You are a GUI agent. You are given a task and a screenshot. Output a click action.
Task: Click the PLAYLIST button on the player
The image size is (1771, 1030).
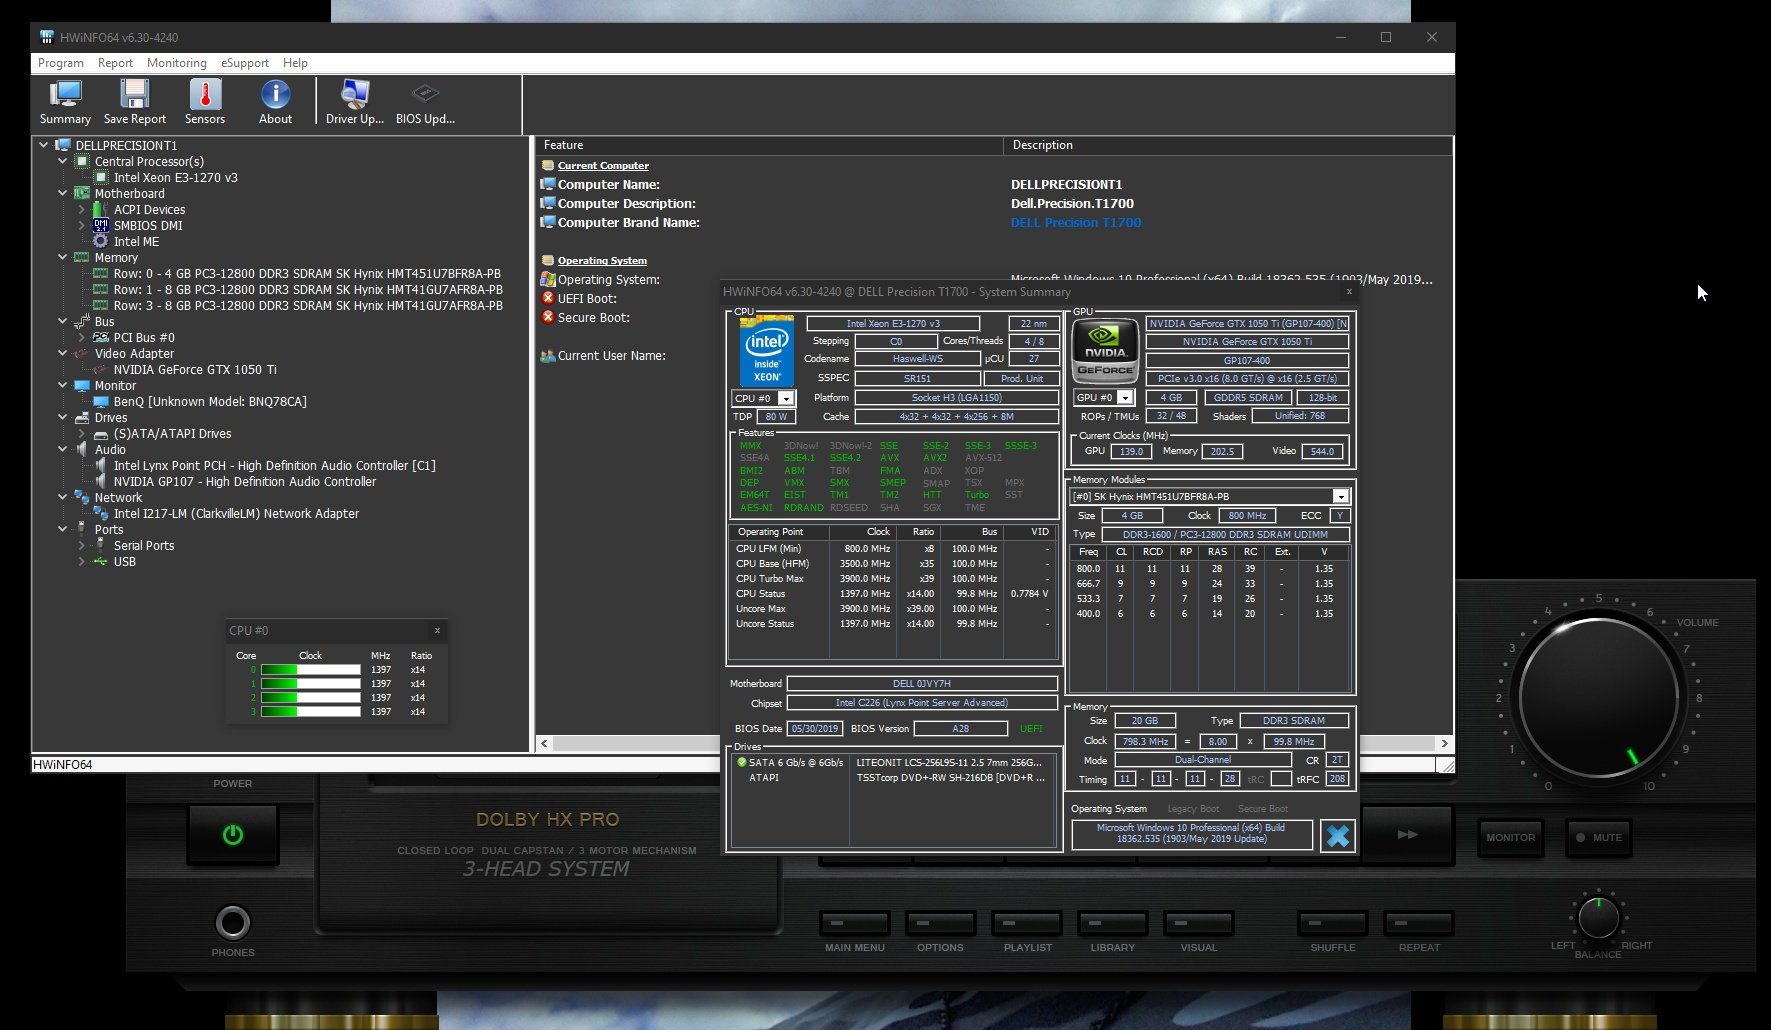point(1027,923)
